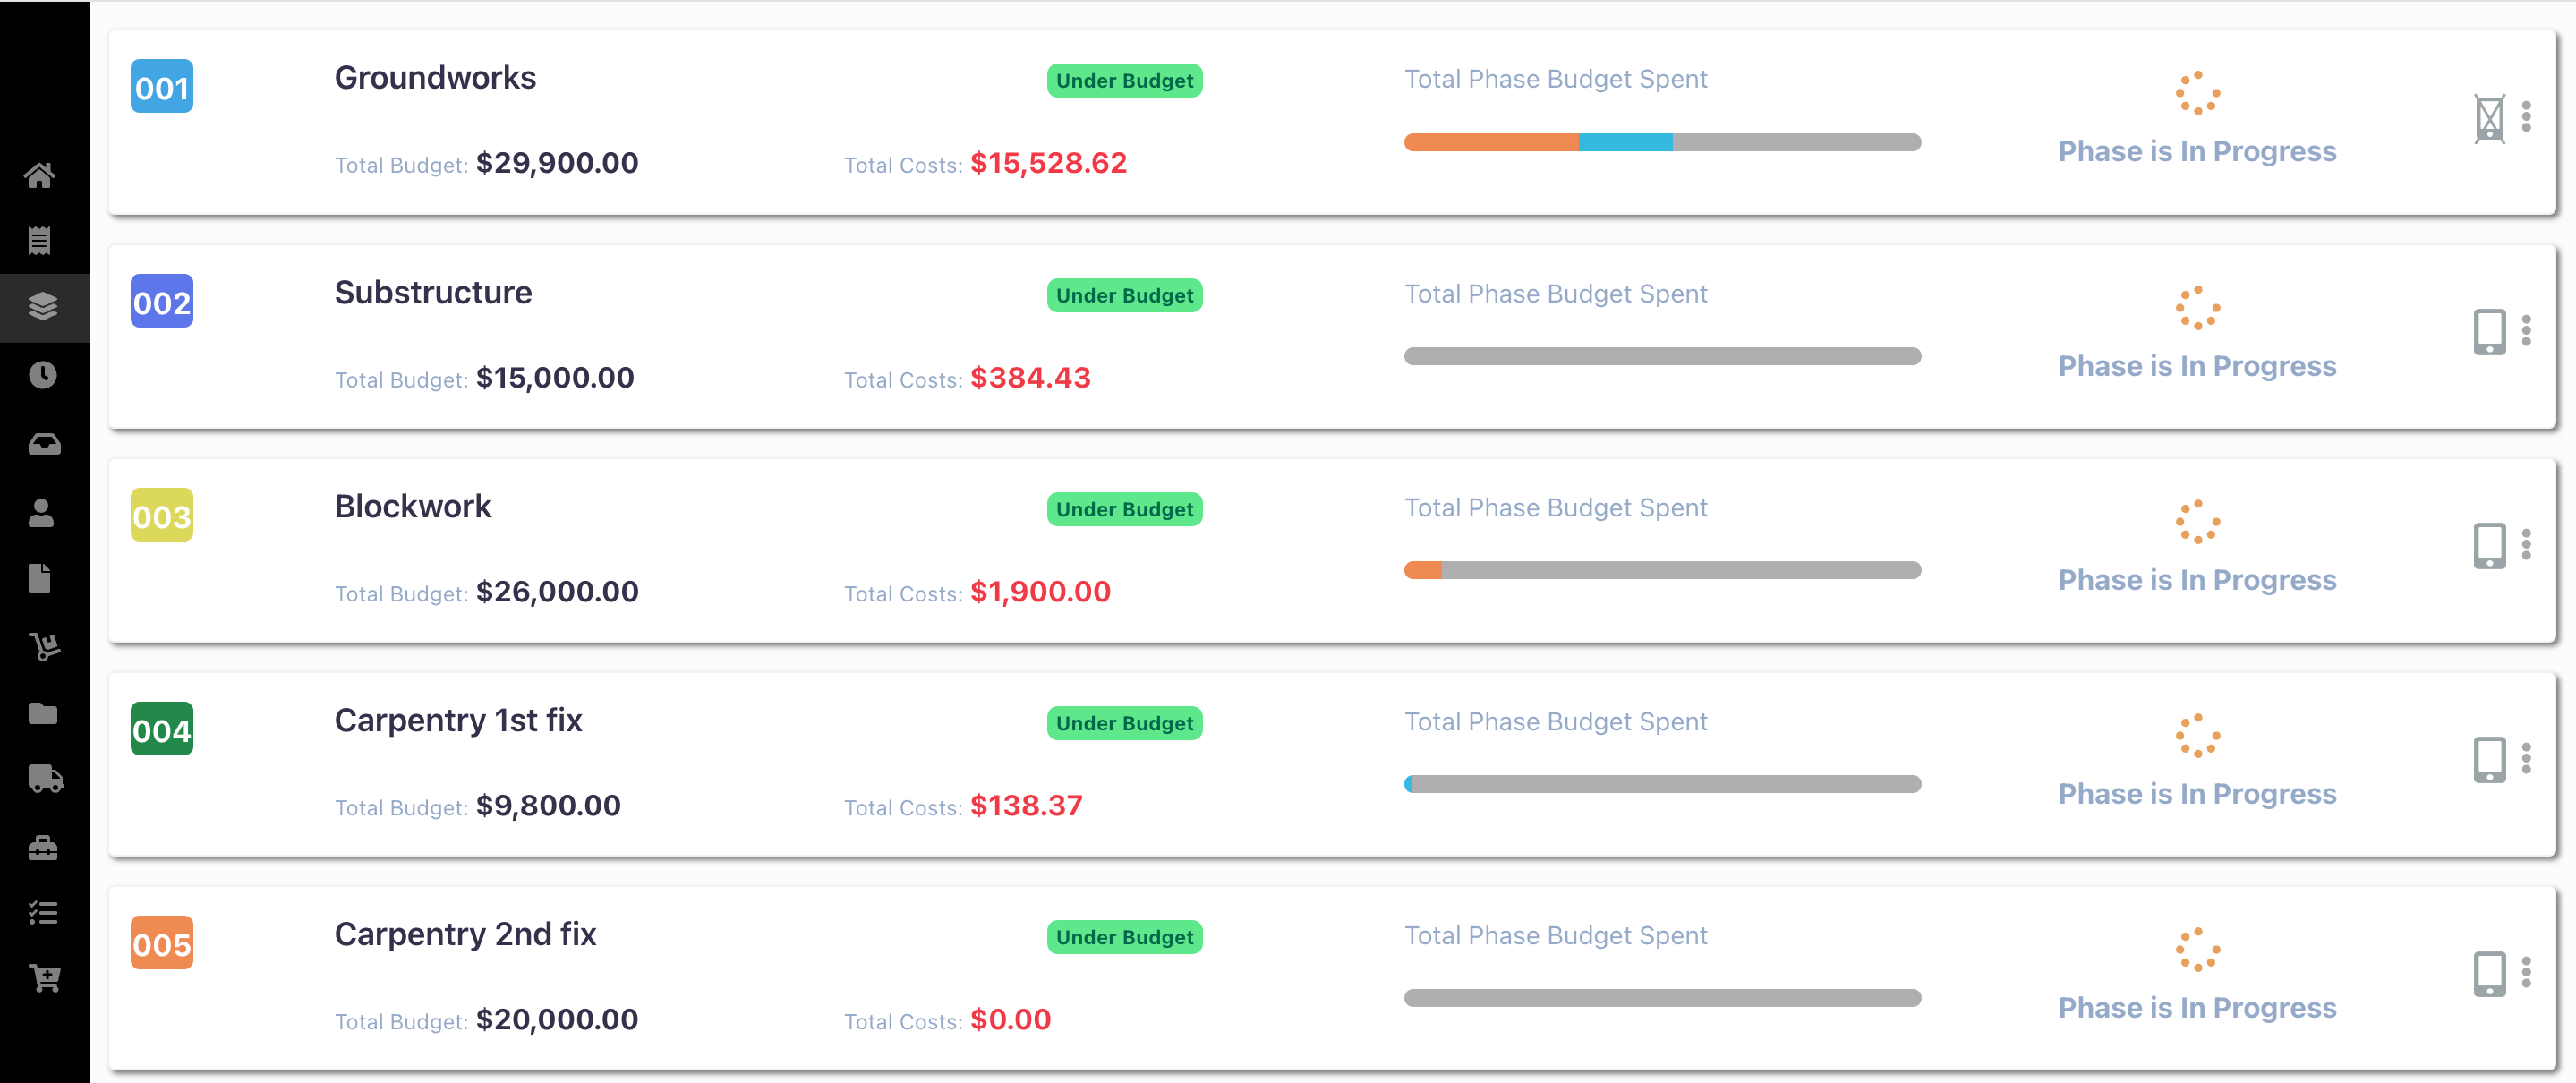
Task: Open the contacts person sidebar icon
Action: [x=40, y=513]
